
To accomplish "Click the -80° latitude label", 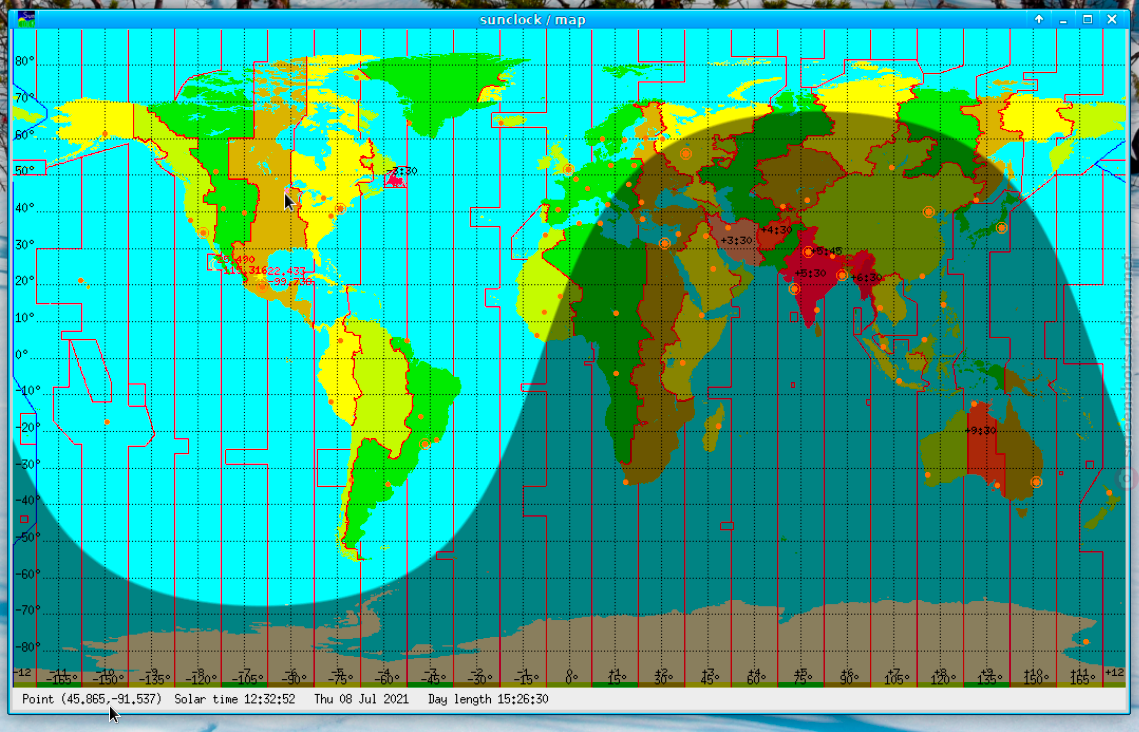I will click(26, 647).
